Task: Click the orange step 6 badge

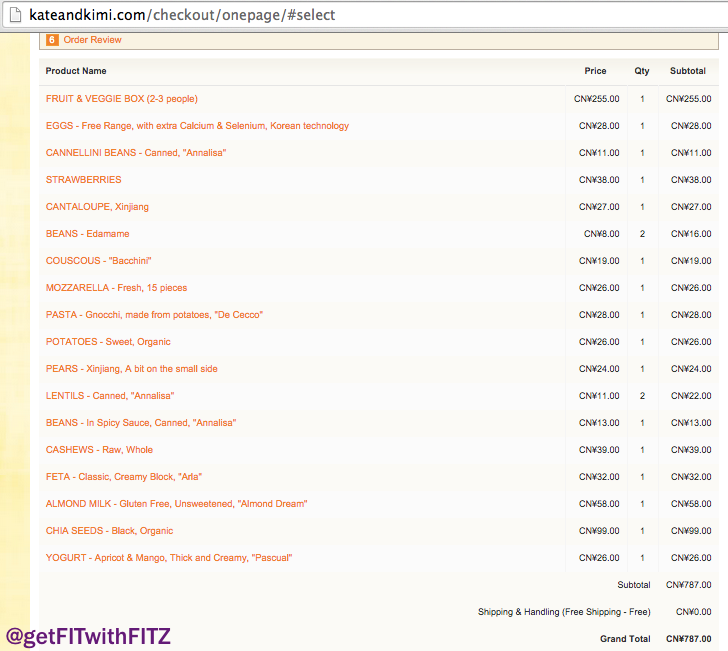Action: pos(52,40)
